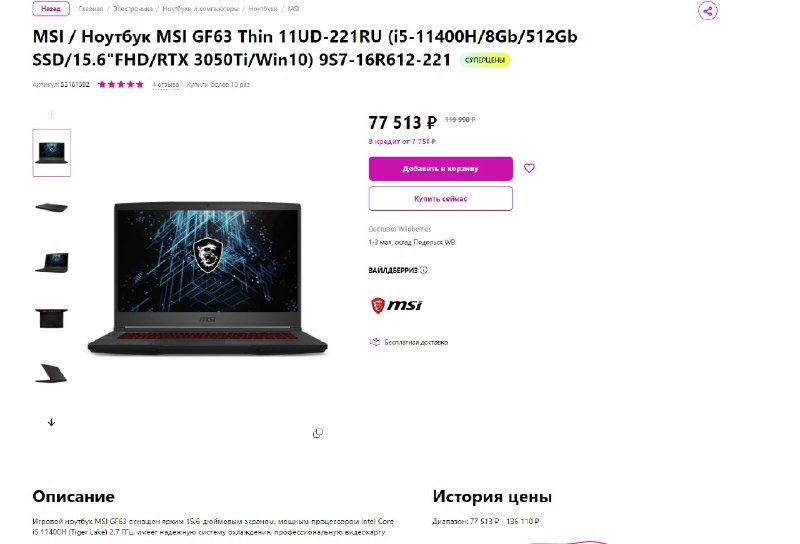800x544 pixels.
Task: Select the closed-laptop side view thumbnail
Action: (x=51, y=207)
